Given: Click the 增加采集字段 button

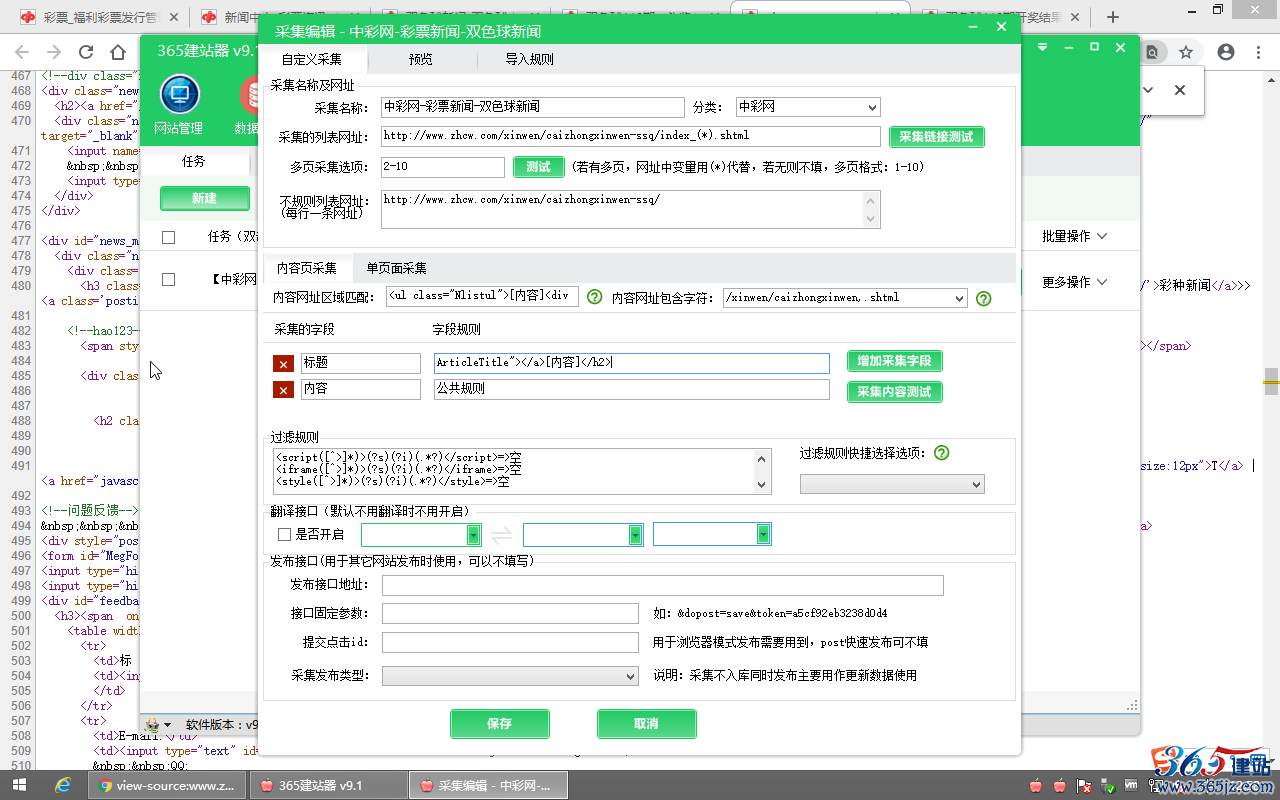Looking at the screenshot, I should pos(894,361).
